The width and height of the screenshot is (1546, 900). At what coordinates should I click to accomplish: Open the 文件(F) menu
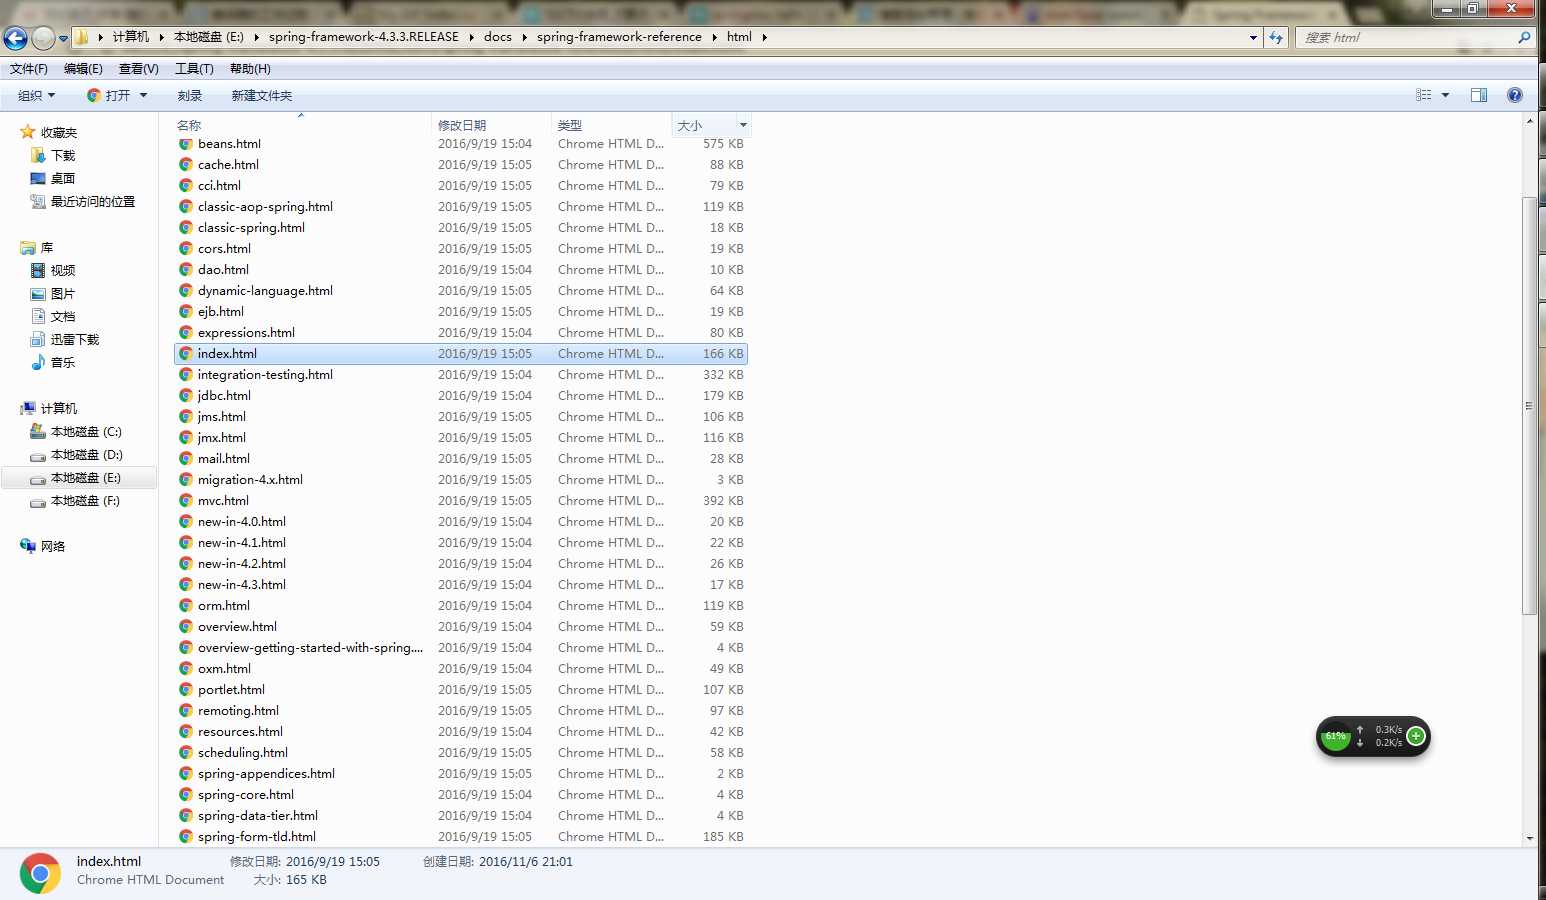point(29,68)
